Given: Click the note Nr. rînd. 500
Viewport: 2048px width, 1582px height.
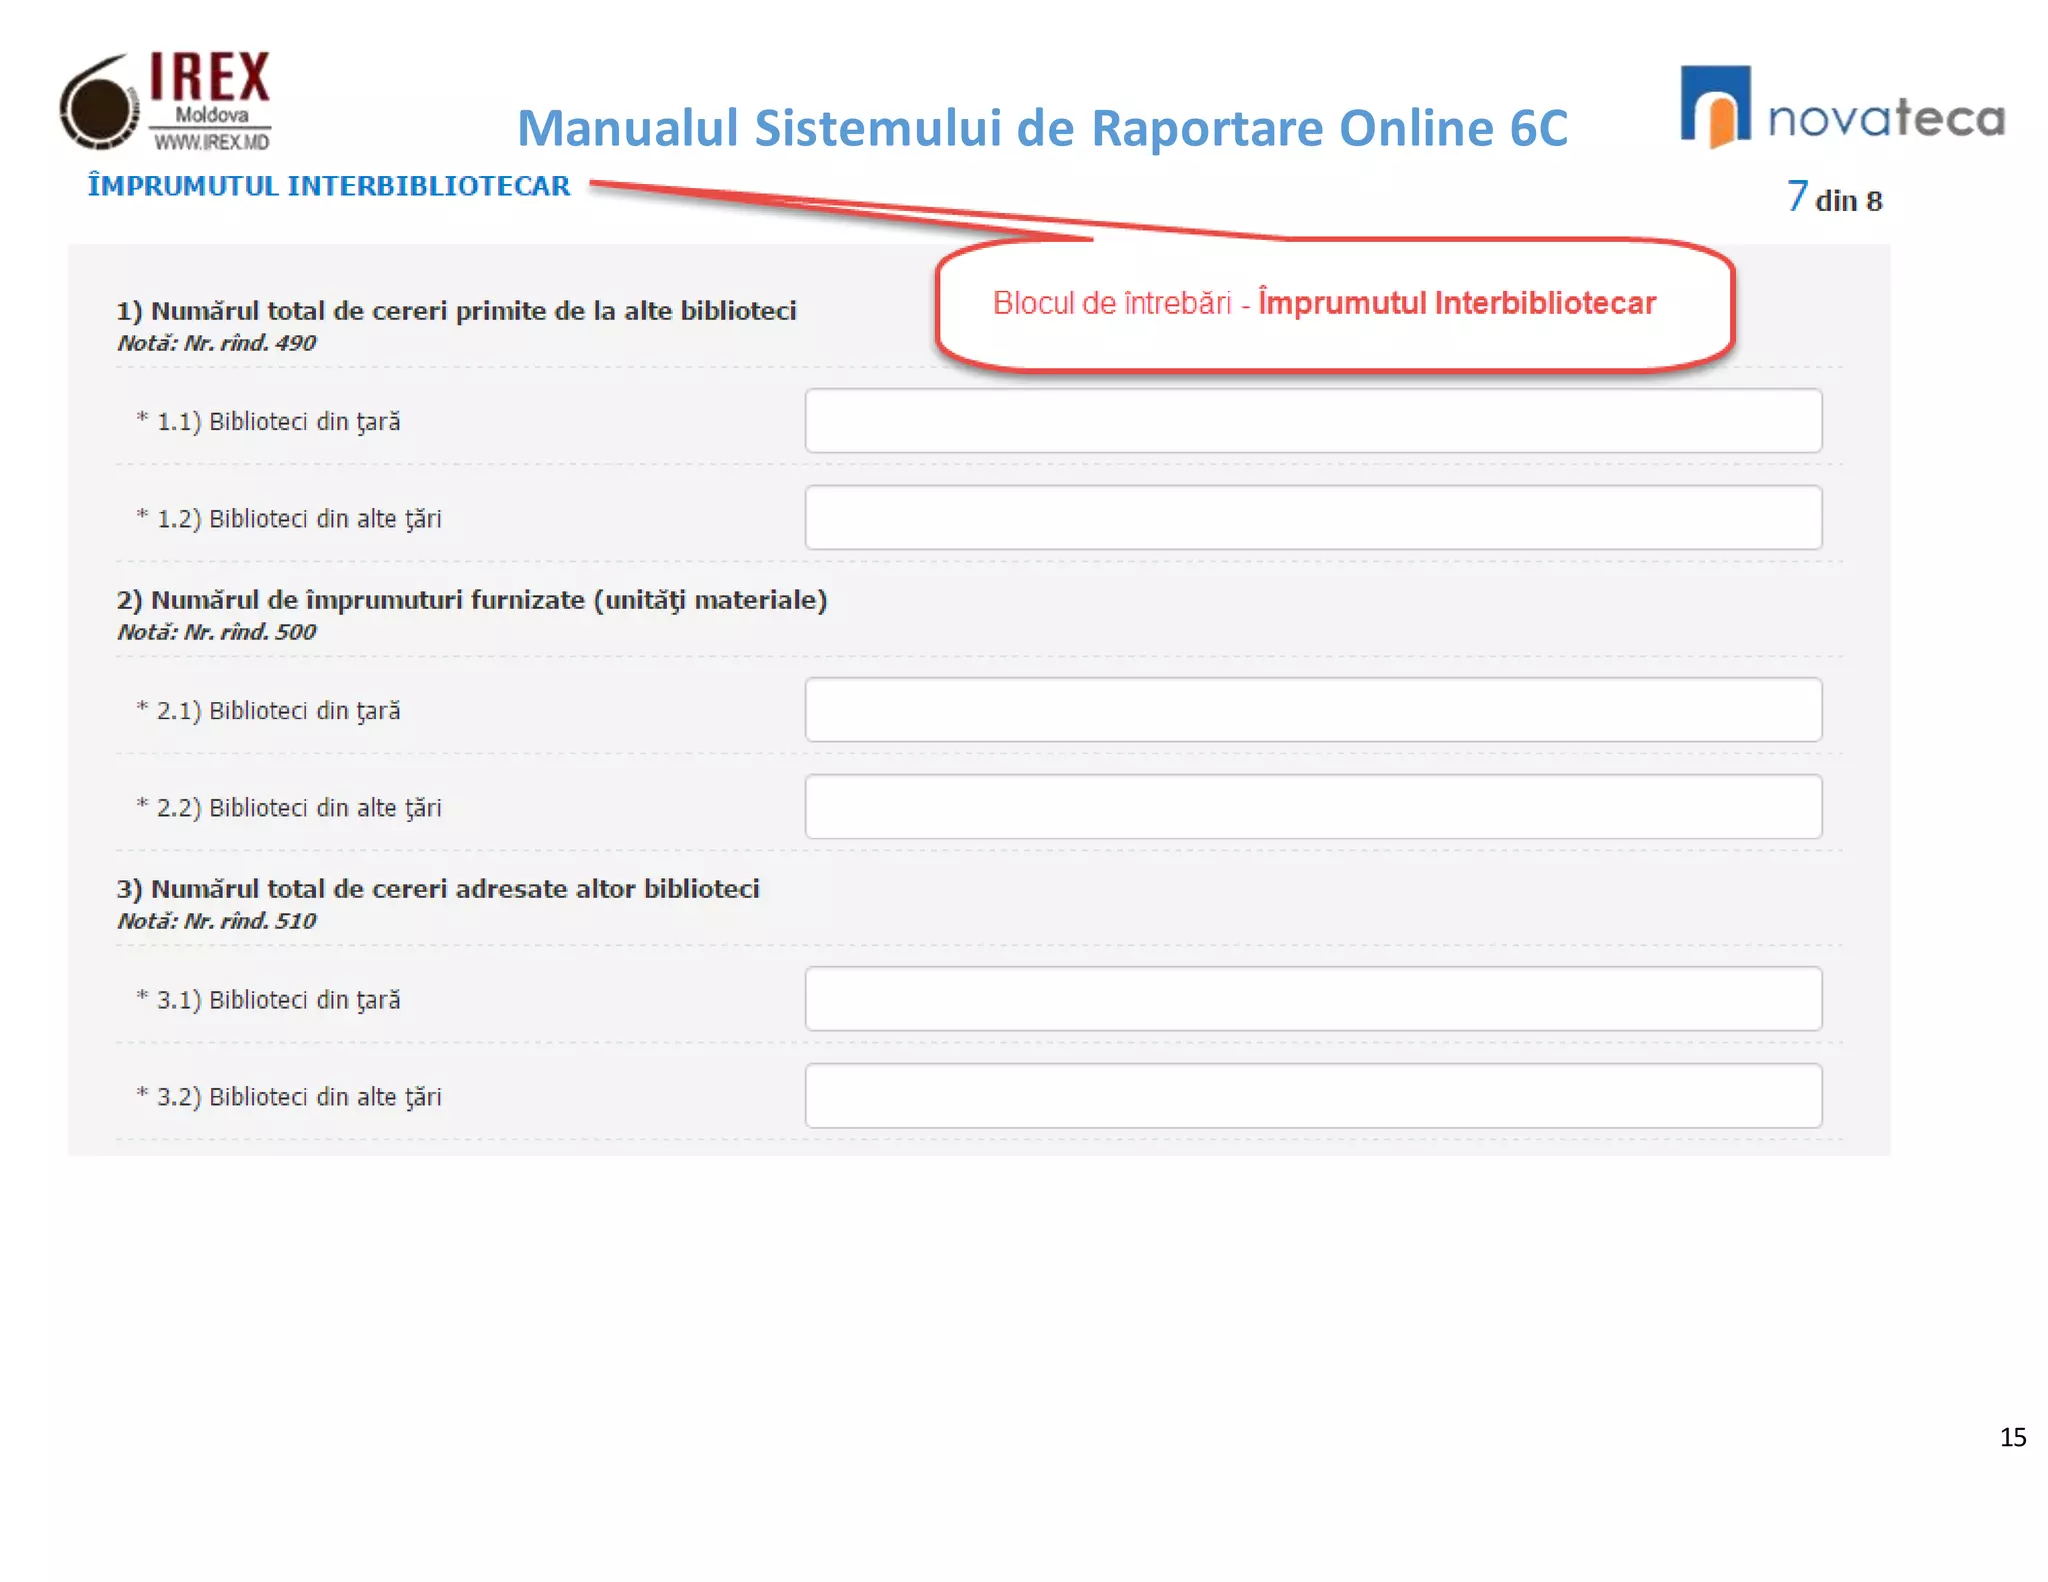Looking at the screenshot, I should pyautogui.click(x=216, y=632).
